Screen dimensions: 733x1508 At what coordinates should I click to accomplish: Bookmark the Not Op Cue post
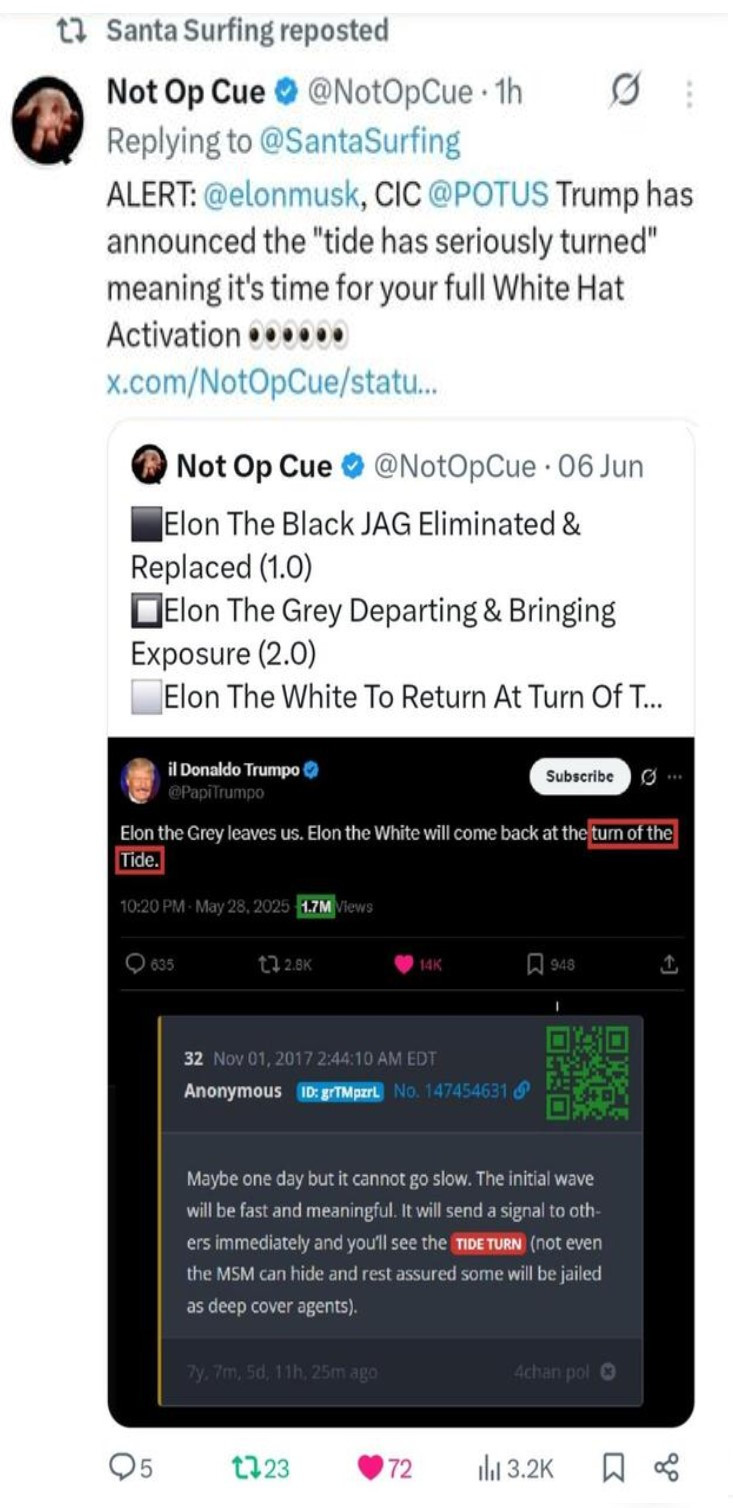tap(614, 1467)
